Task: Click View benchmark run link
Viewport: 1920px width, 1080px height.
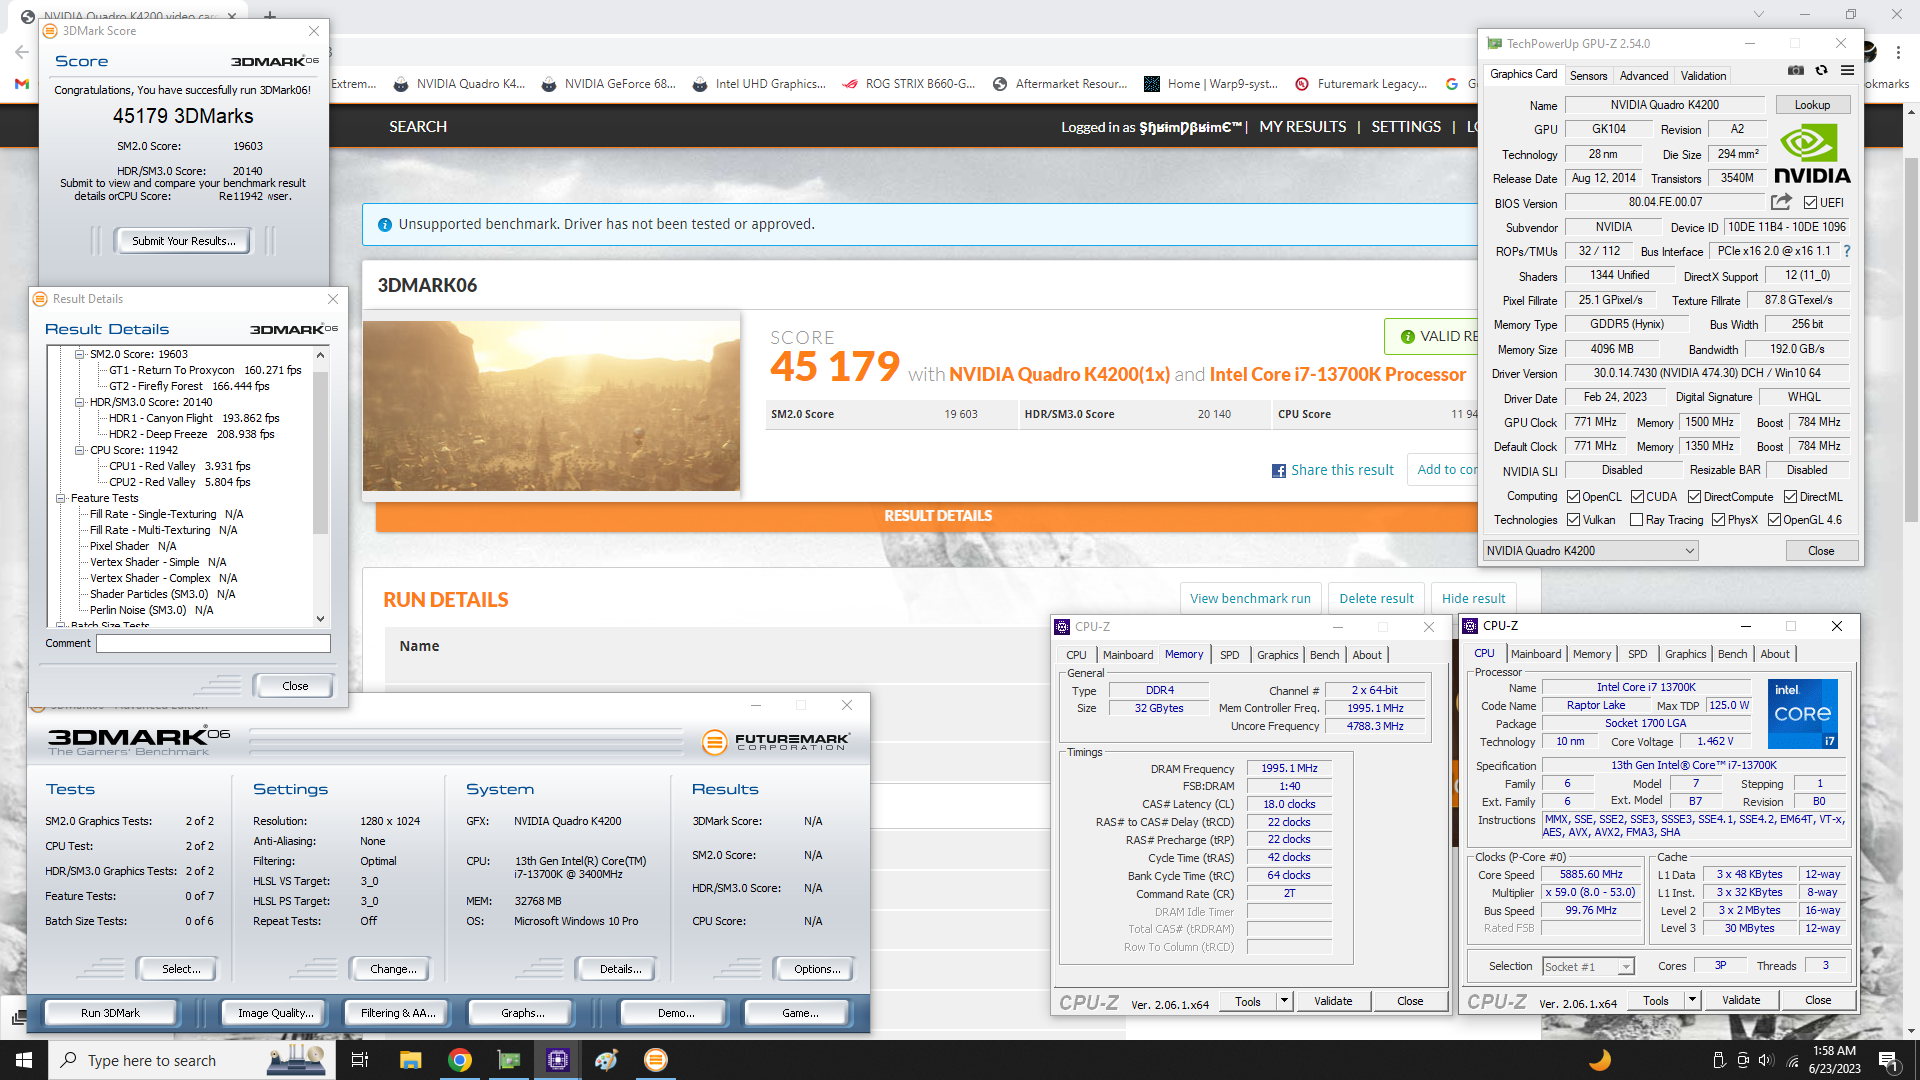Action: click(1250, 598)
